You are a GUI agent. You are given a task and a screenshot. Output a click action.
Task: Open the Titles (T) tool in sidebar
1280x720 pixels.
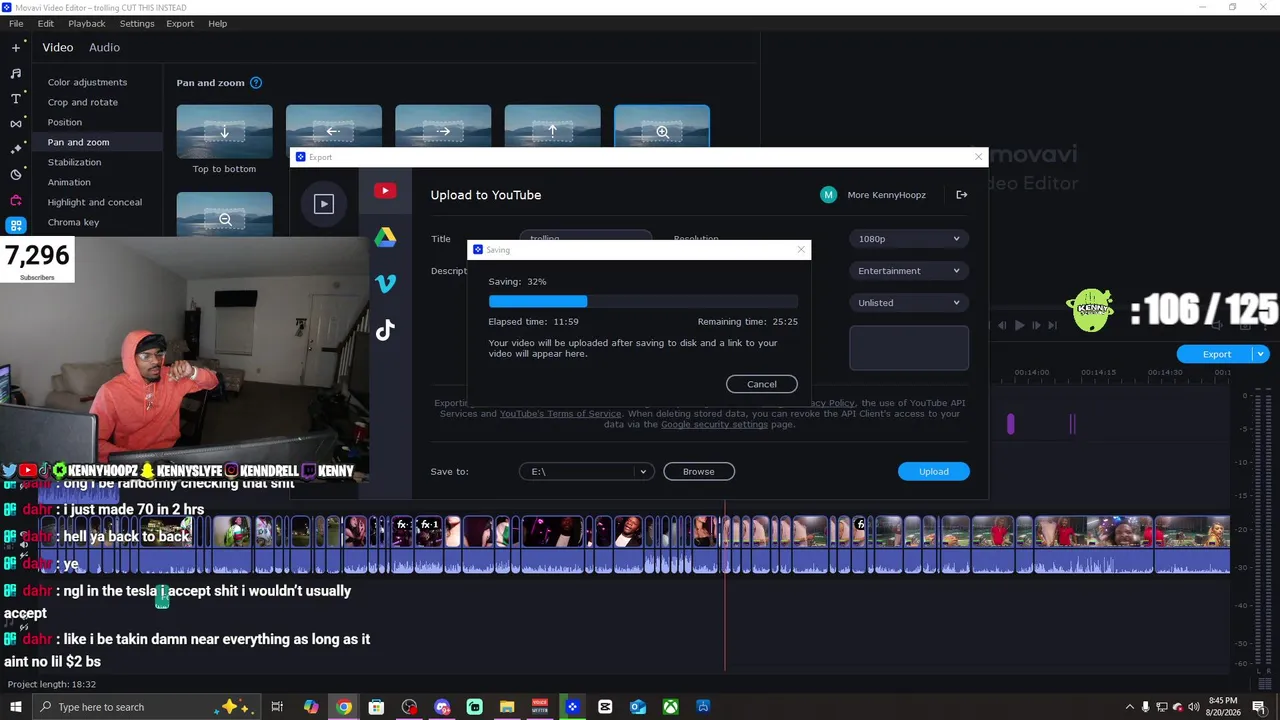pyautogui.click(x=16, y=99)
